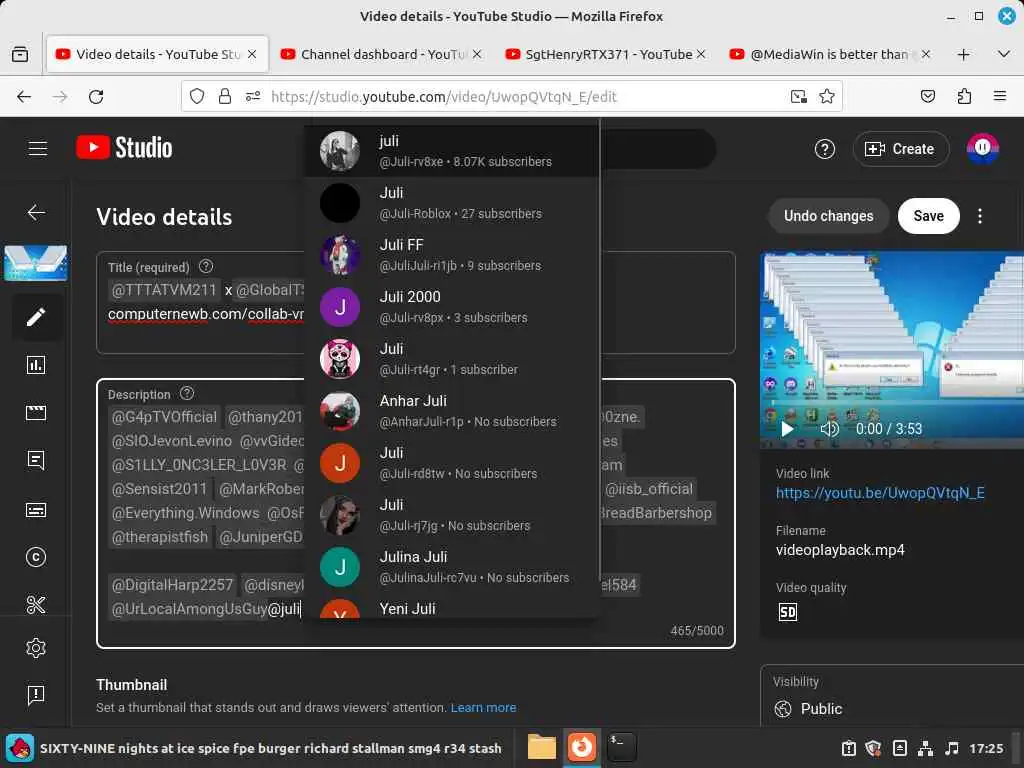This screenshot has width=1024, height=768.
Task: Click the Firefox taskbar icon
Action: 581,747
